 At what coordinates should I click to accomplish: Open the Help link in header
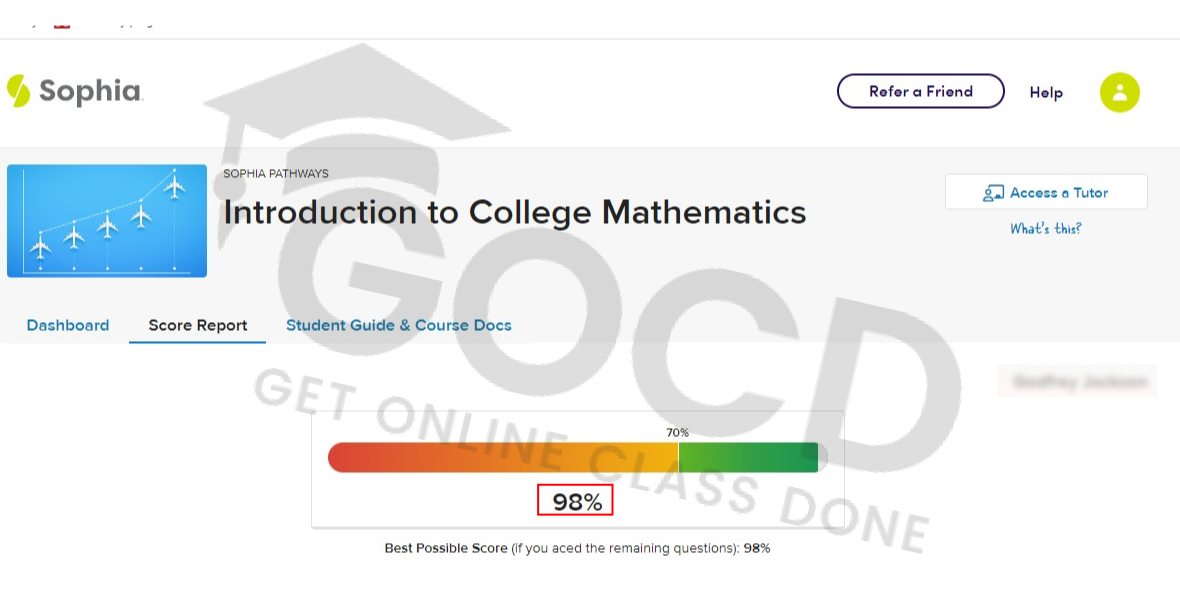[1046, 92]
